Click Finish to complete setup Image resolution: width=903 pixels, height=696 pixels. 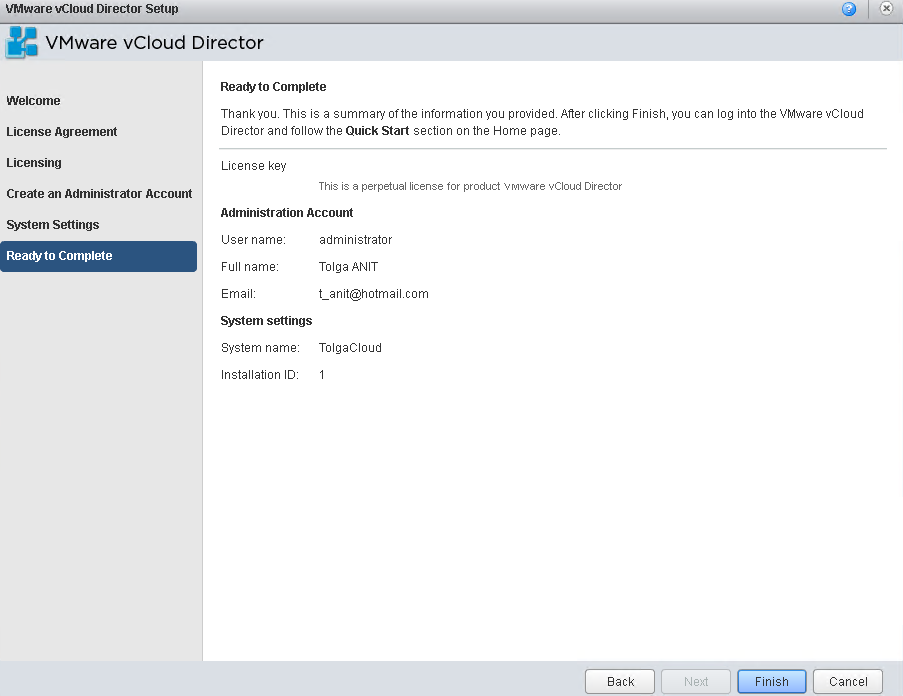(772, 682)
